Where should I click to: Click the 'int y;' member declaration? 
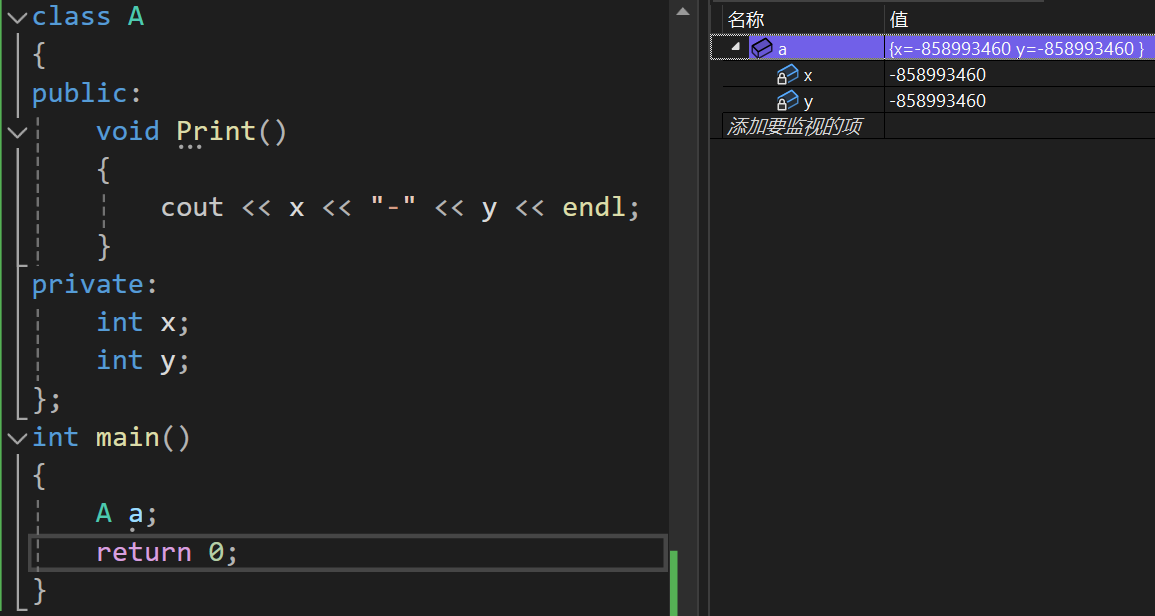coord(143,360)
